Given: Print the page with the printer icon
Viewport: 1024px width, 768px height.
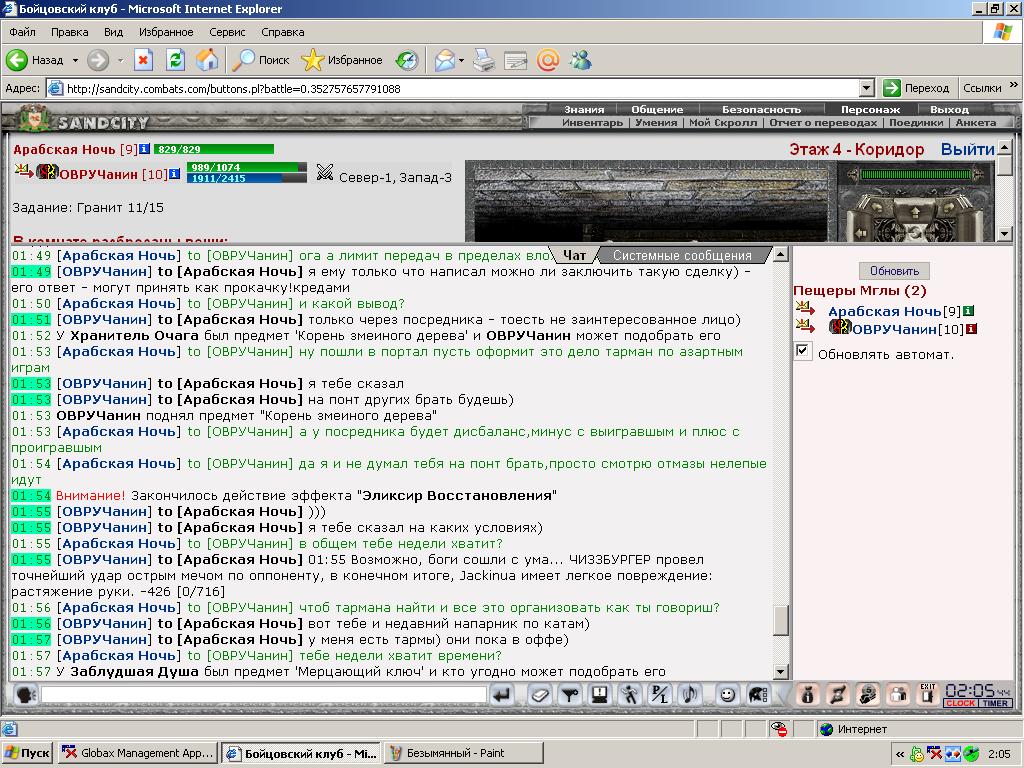Looking at the screenshot, I should coord(484,60).
